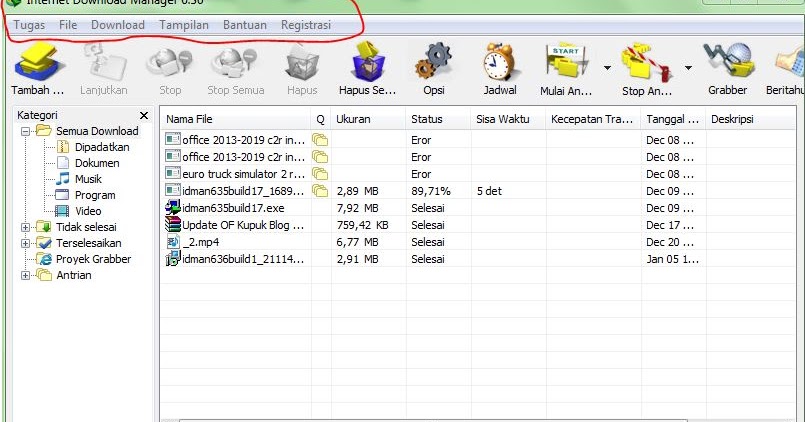Open the Registrasi menu
The height and width of the screenshot is (422, 805).
pos(305,25)
